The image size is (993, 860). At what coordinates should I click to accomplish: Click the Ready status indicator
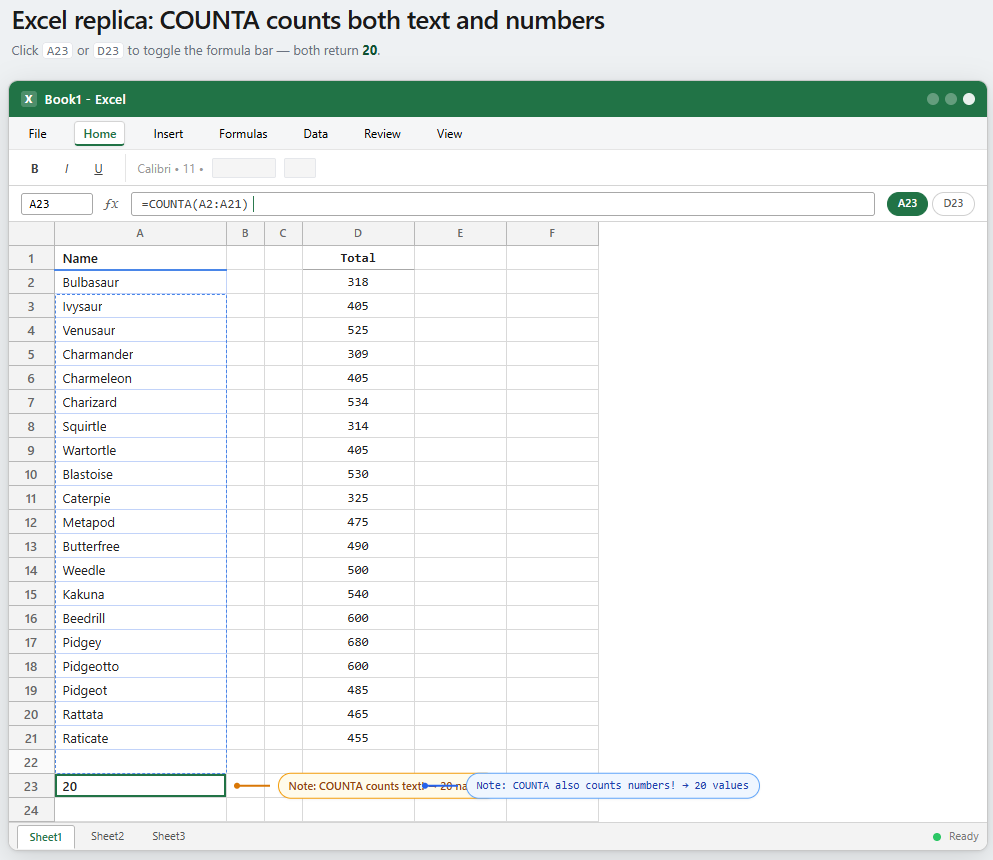[956, 837]
